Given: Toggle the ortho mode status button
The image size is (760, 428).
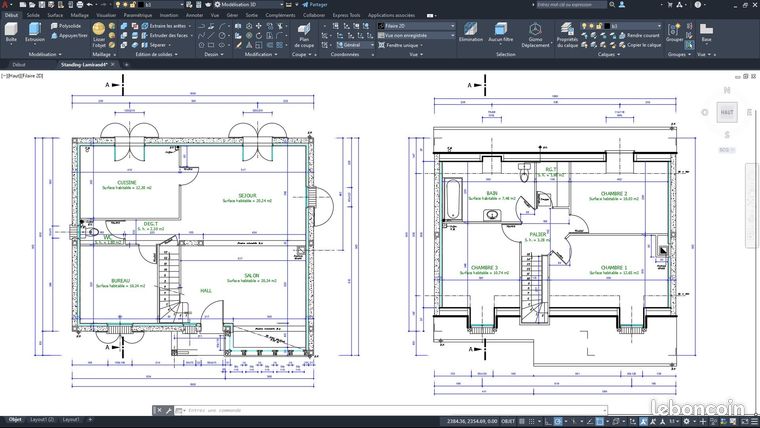Looking at the screenshot, I should tap(548, 421).
